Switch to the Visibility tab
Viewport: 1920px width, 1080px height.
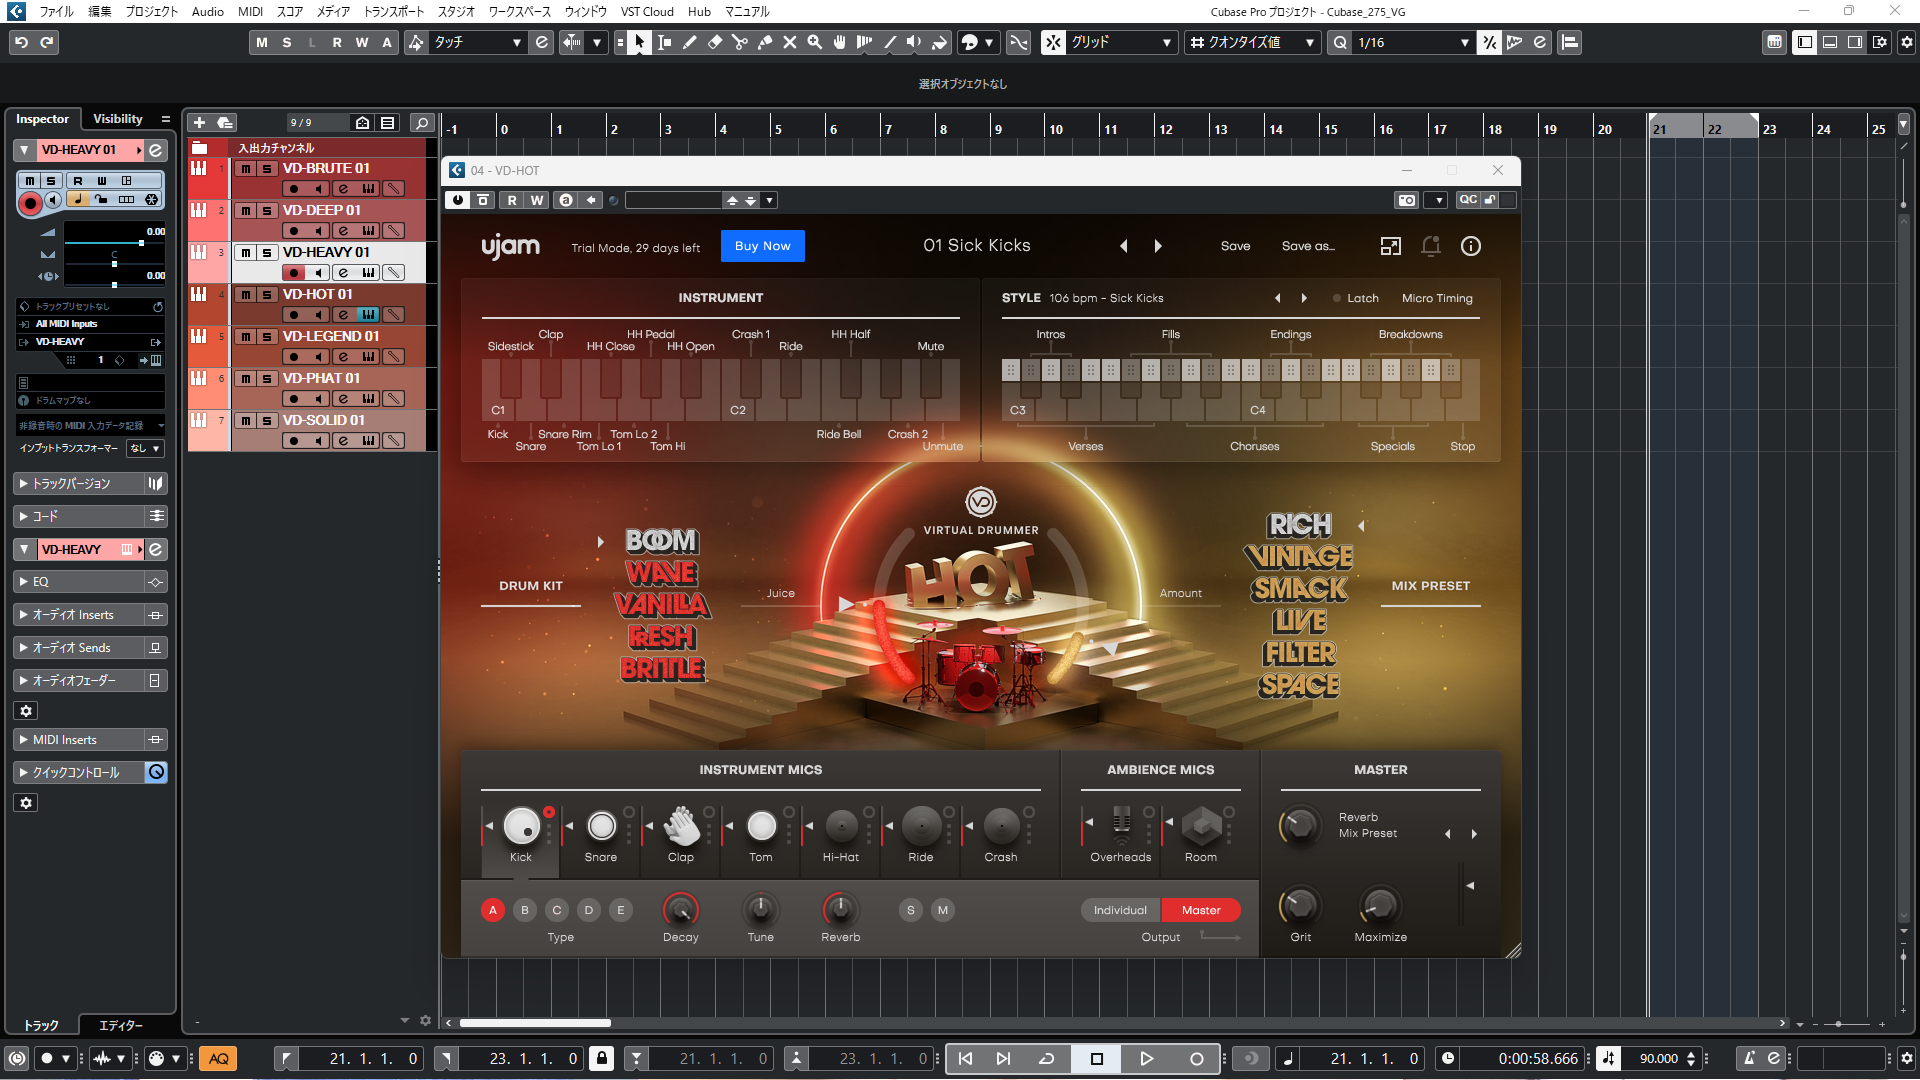tap(118, 119)
